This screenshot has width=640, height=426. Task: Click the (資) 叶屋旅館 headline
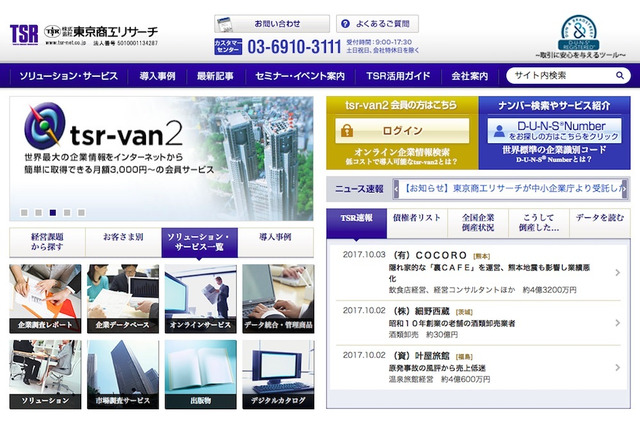[421, 356]
